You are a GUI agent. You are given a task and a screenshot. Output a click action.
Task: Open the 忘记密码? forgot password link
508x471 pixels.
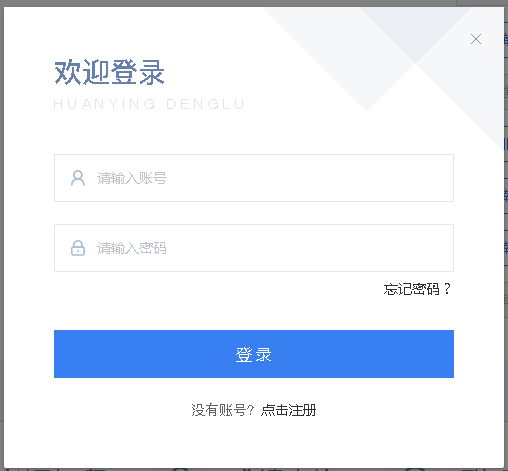click(x=417, y=289)
